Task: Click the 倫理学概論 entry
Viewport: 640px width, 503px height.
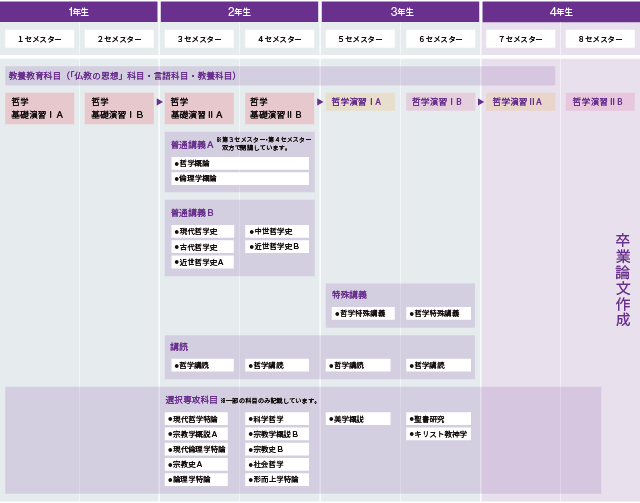Action: [240, 178]
